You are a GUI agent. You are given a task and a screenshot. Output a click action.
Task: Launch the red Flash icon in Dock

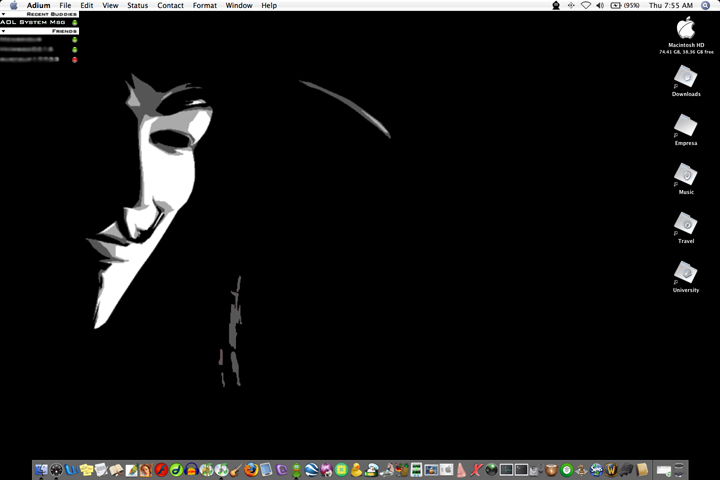point(161,470)
